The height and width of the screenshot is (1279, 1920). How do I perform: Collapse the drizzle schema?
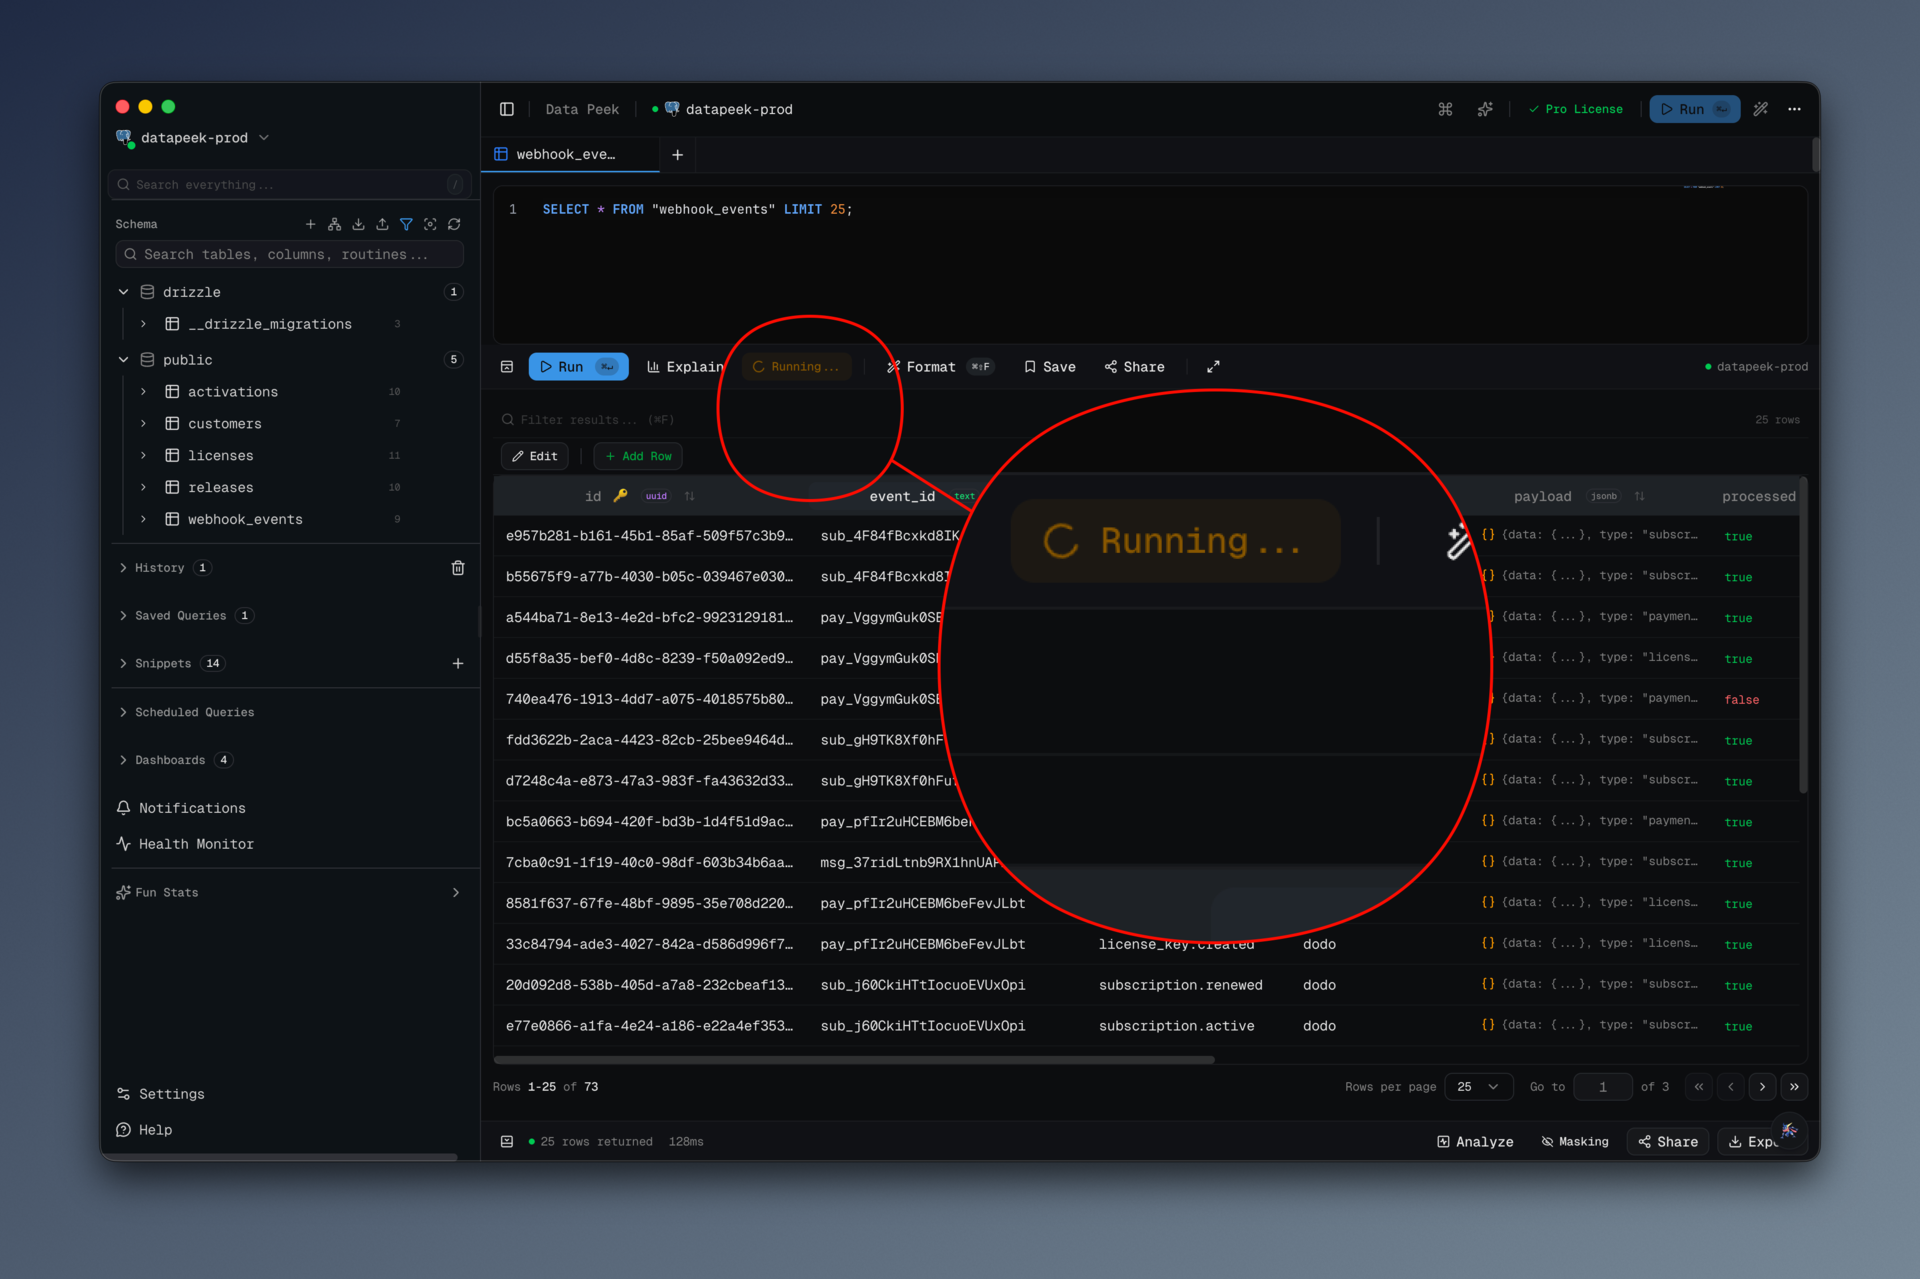pos(123,292)
